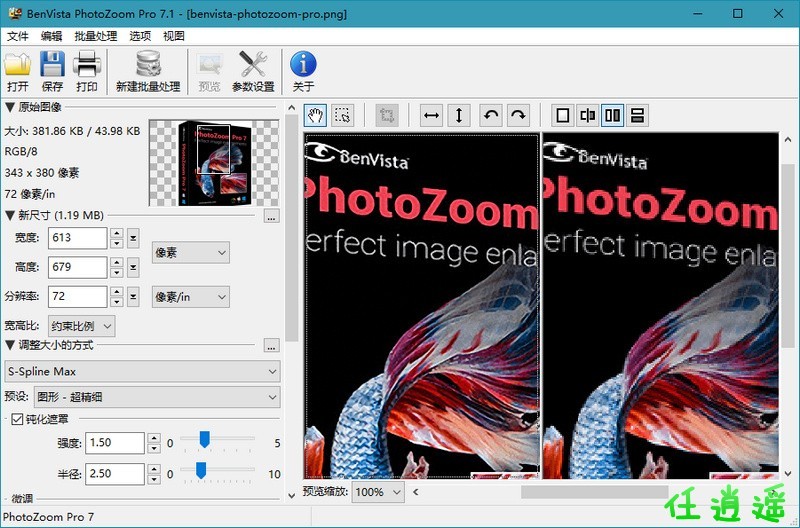Click preview vertical scrollbar down arrow
This screenshot has height=528, width=800.
point(788,473)
